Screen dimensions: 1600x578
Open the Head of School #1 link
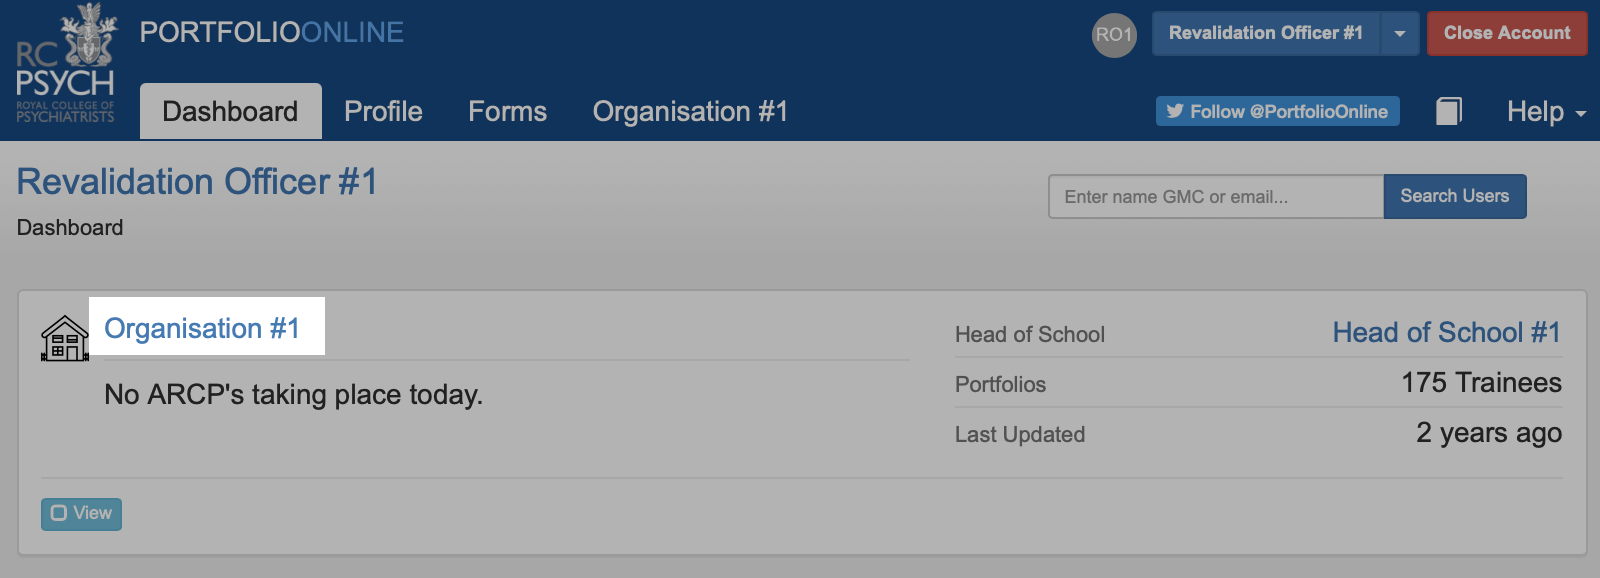pyautogui.click(x=1446, y=332)
